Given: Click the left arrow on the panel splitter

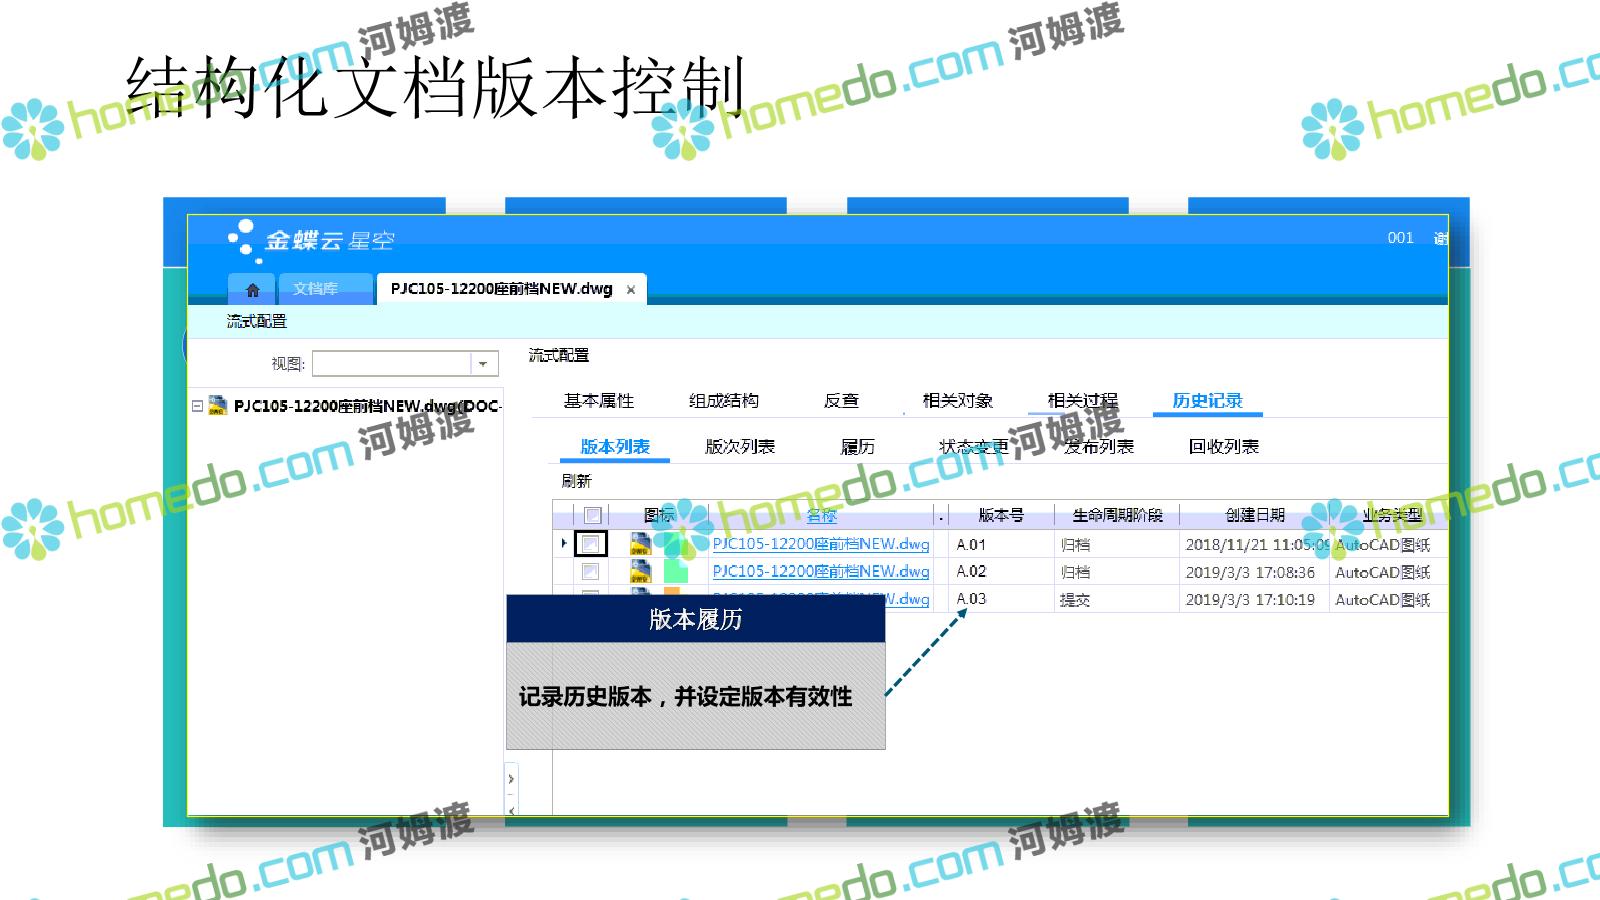Looking at the screenshot, I should point(511,809).
